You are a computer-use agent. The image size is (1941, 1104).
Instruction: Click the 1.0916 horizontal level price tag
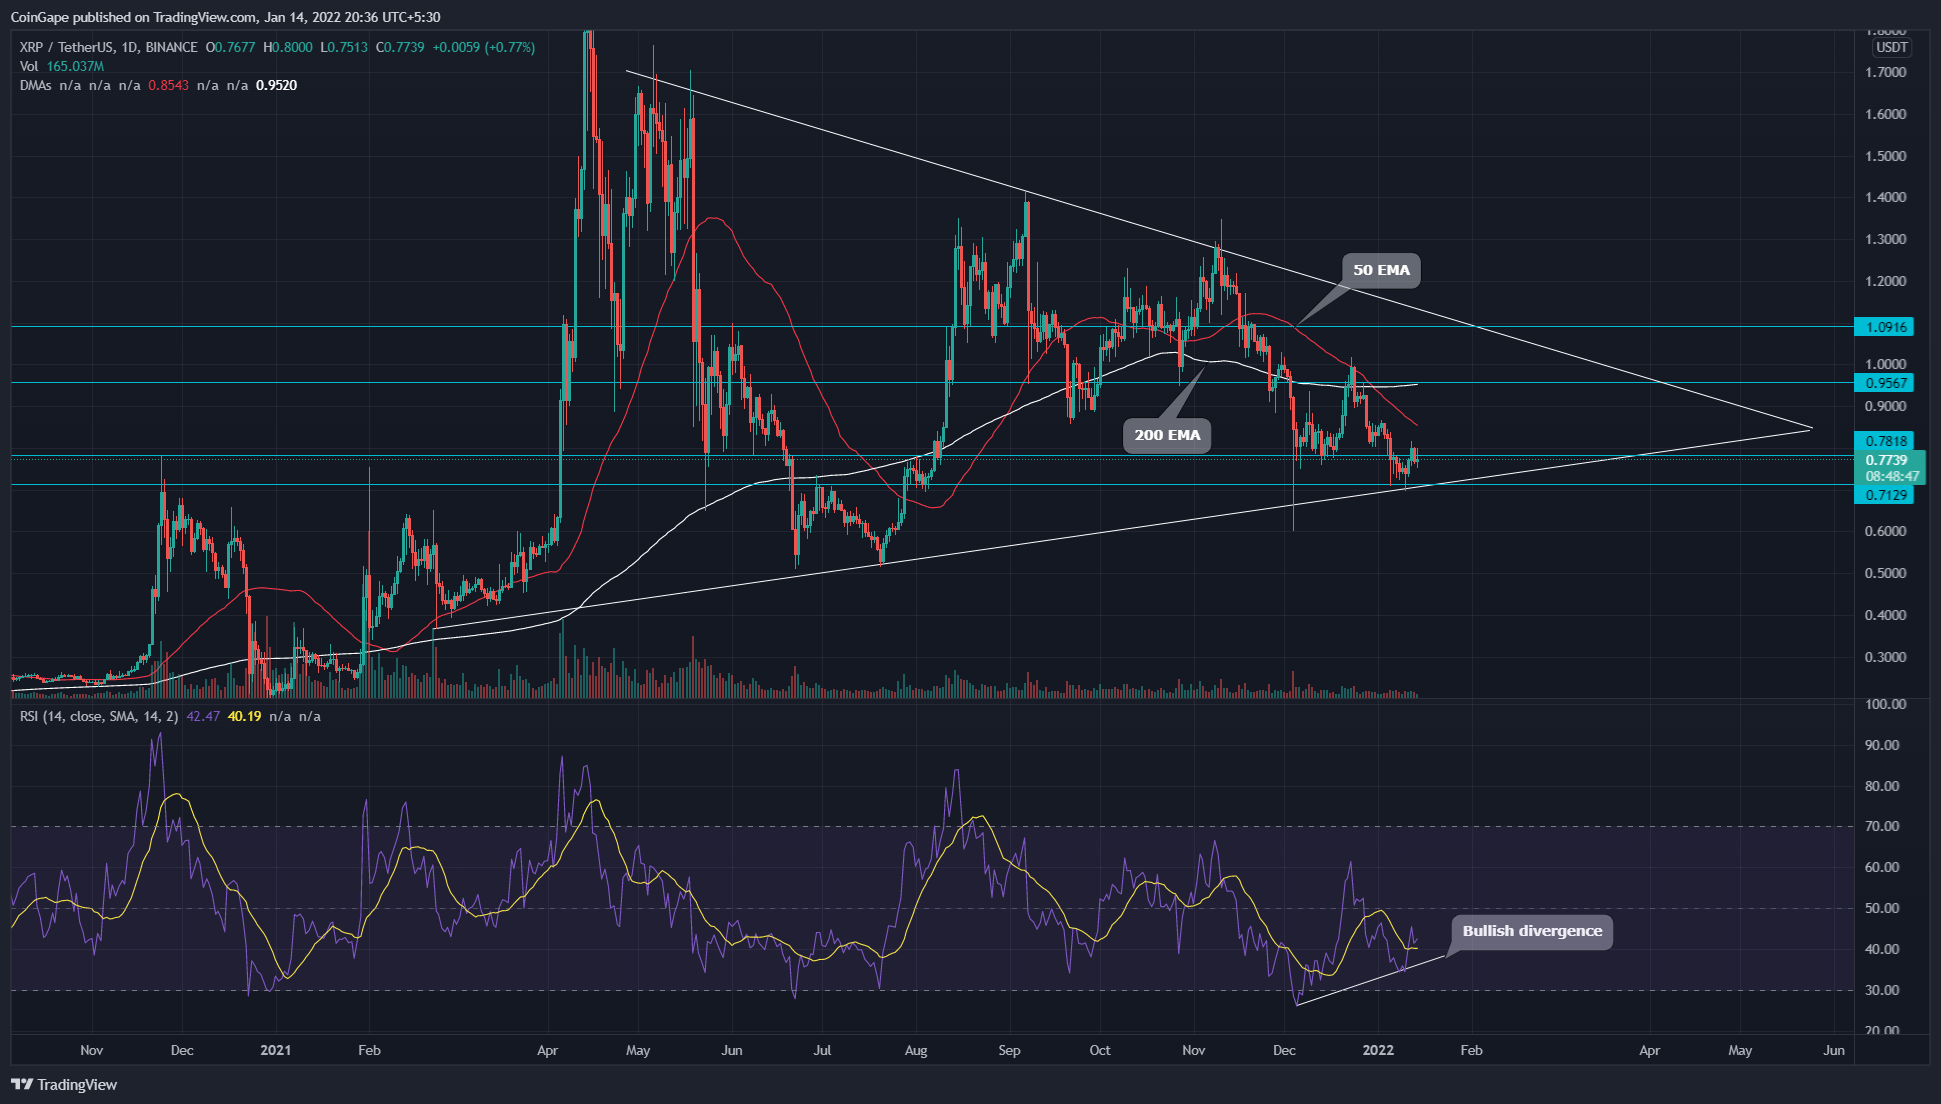(1884, 327)
